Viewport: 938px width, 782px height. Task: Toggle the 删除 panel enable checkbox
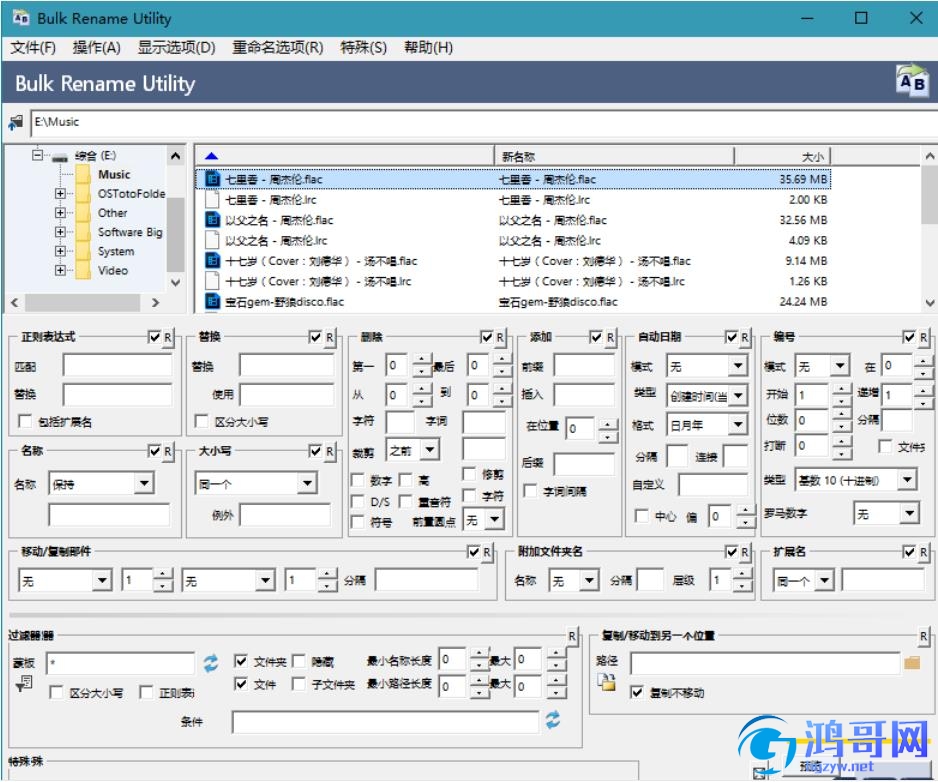486,337
